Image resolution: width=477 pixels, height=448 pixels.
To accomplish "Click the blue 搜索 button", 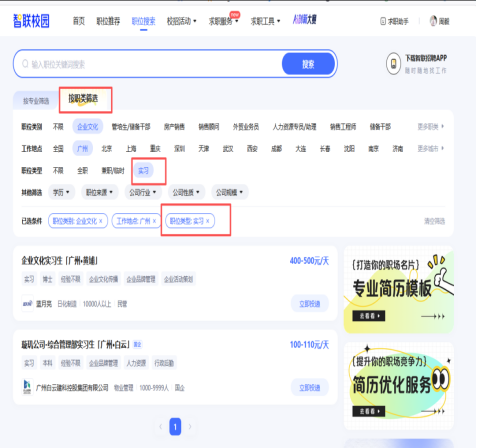I will tap(308, 64).
